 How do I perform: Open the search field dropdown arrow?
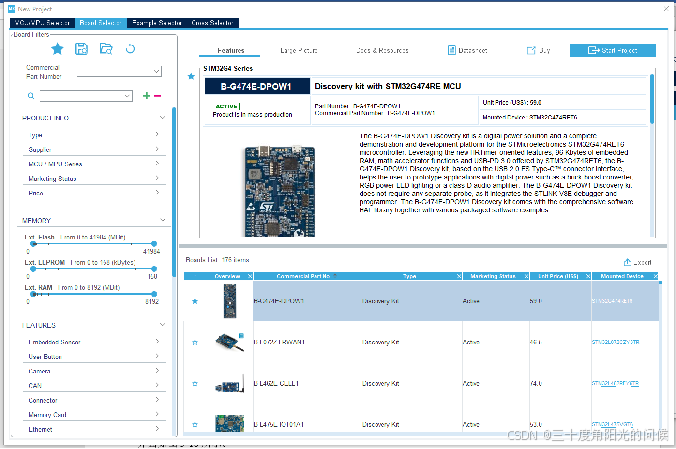(127, 96)
